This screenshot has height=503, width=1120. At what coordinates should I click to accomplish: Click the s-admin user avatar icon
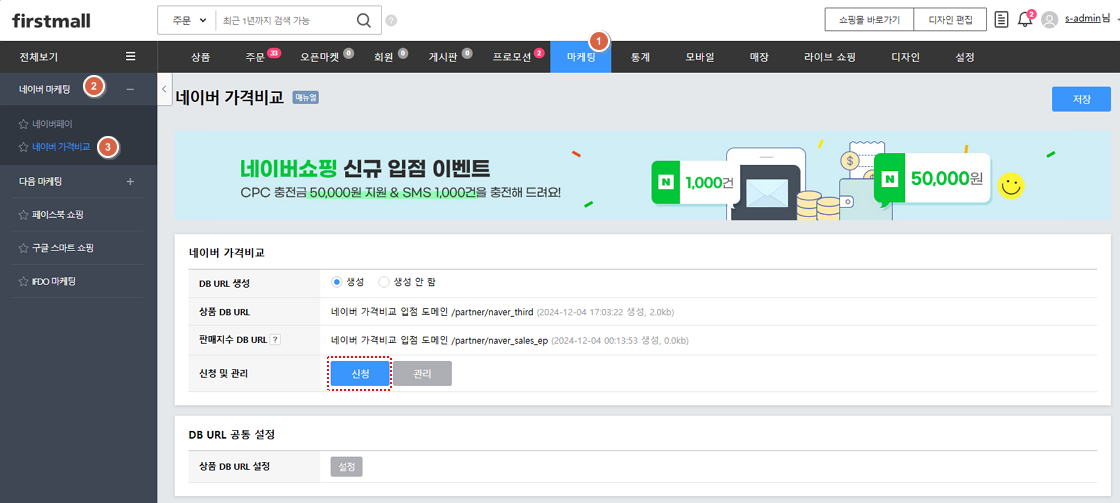1049,20
